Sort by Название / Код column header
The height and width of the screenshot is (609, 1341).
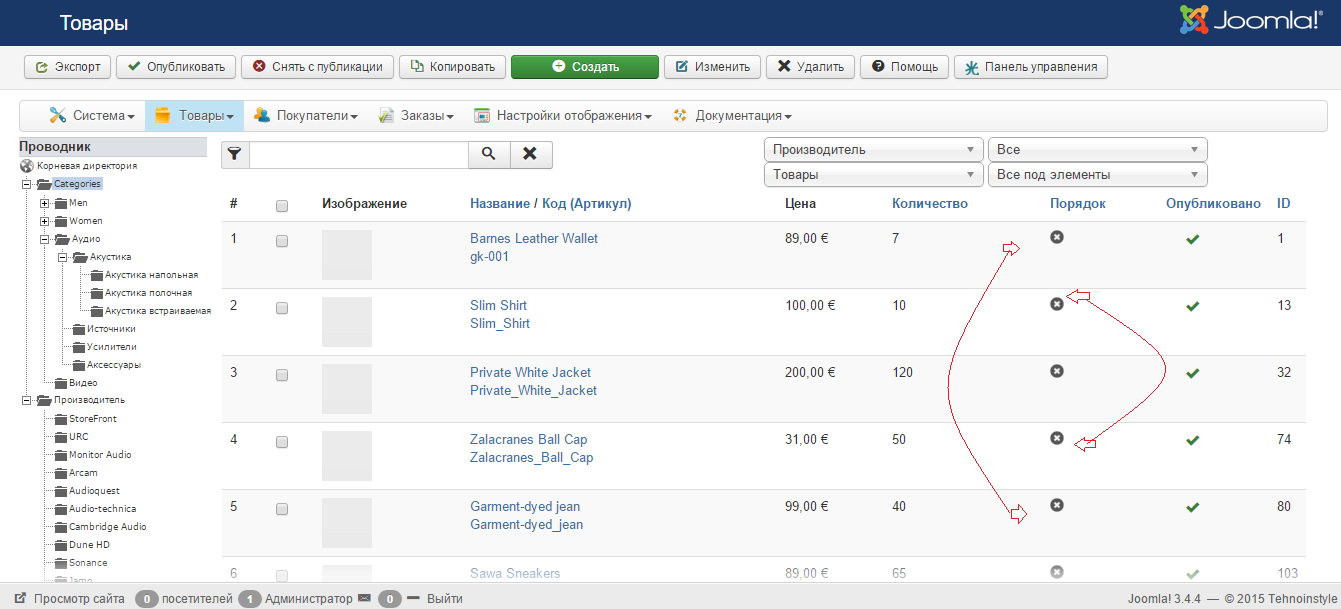[x=550, y=203]
